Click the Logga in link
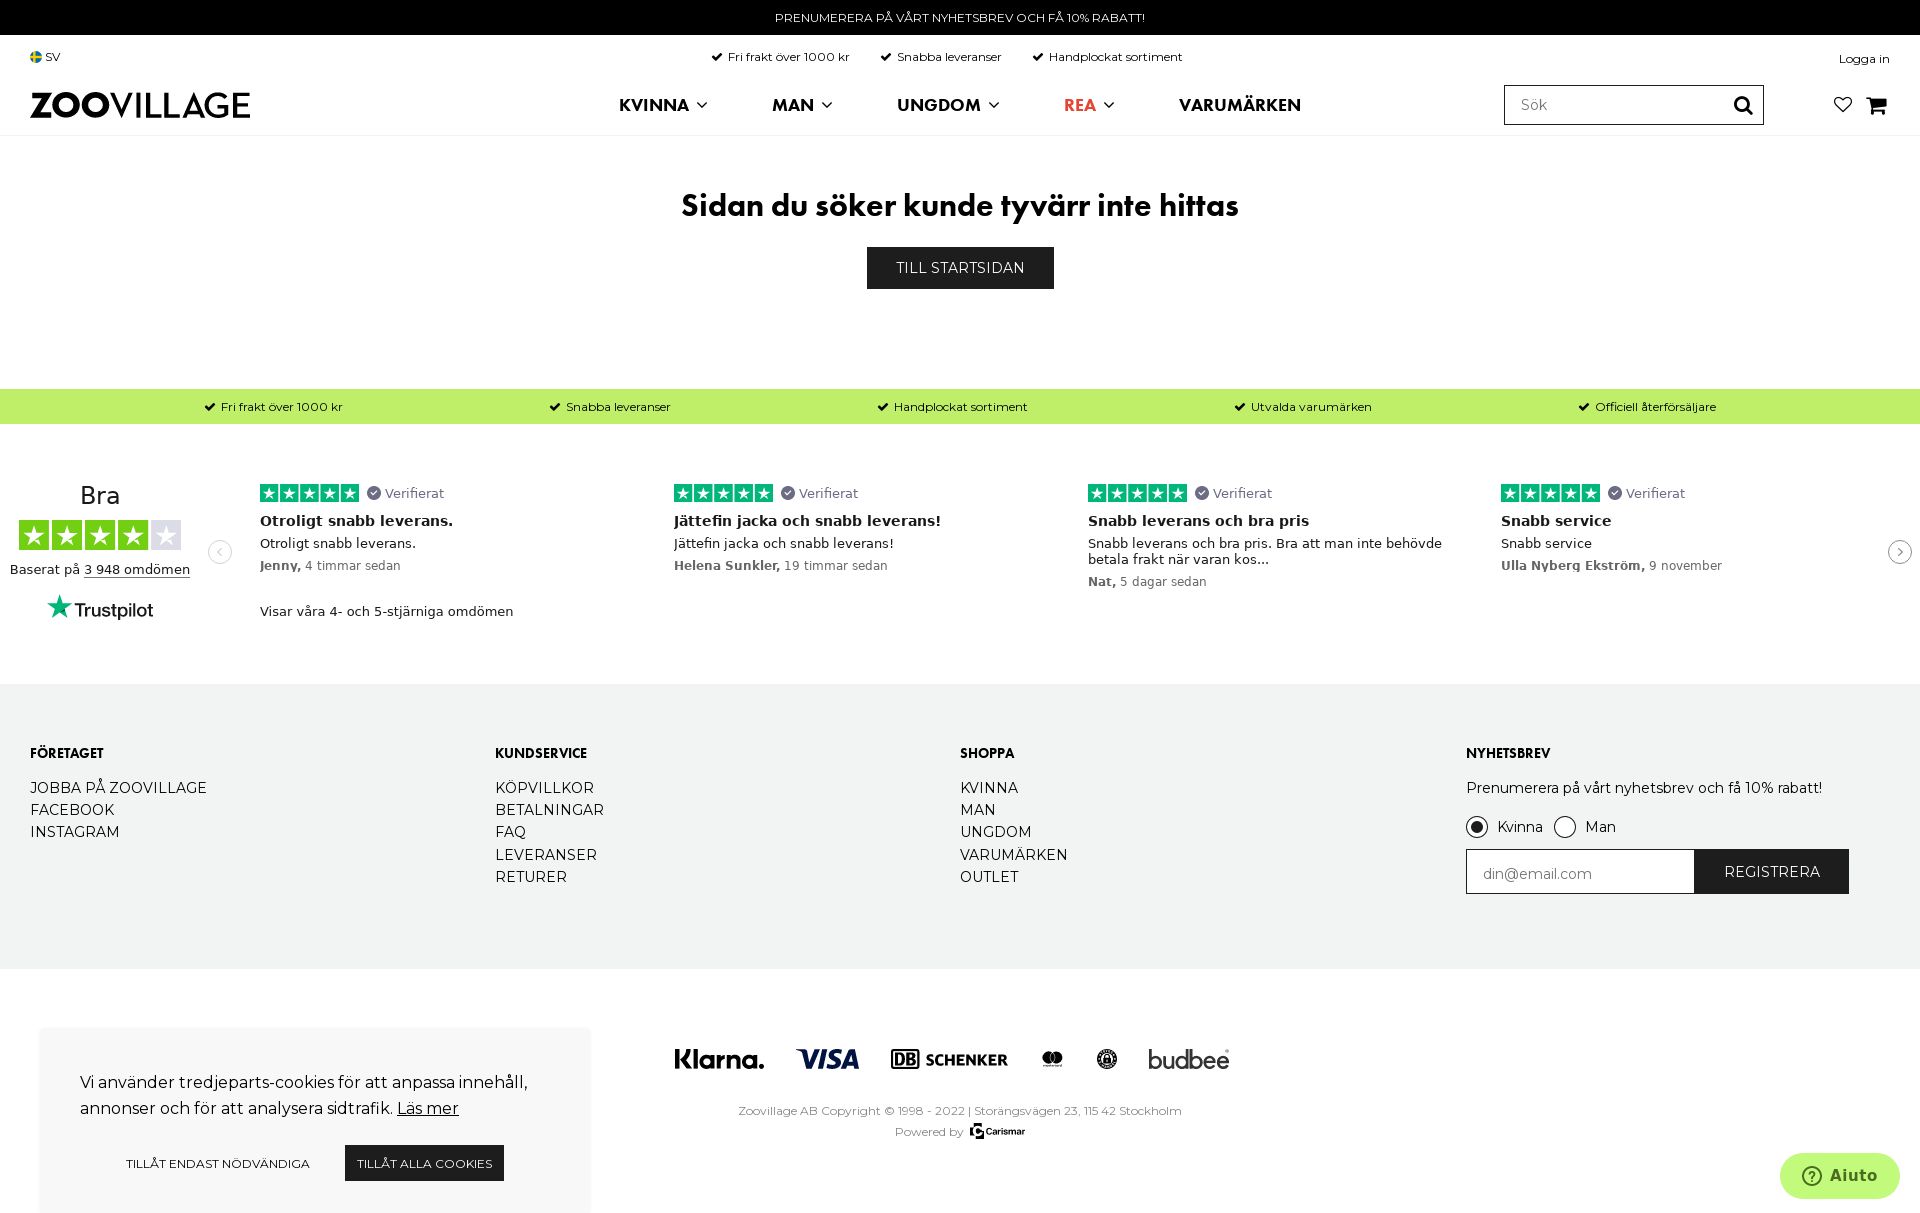The width and height of the screenshot is (1920, 1213). point(1864,59)
